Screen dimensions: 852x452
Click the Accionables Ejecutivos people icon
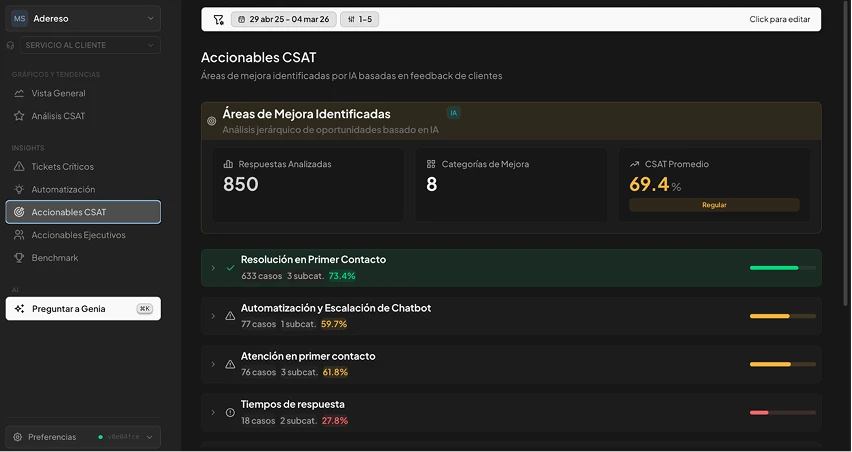(19, 235)
